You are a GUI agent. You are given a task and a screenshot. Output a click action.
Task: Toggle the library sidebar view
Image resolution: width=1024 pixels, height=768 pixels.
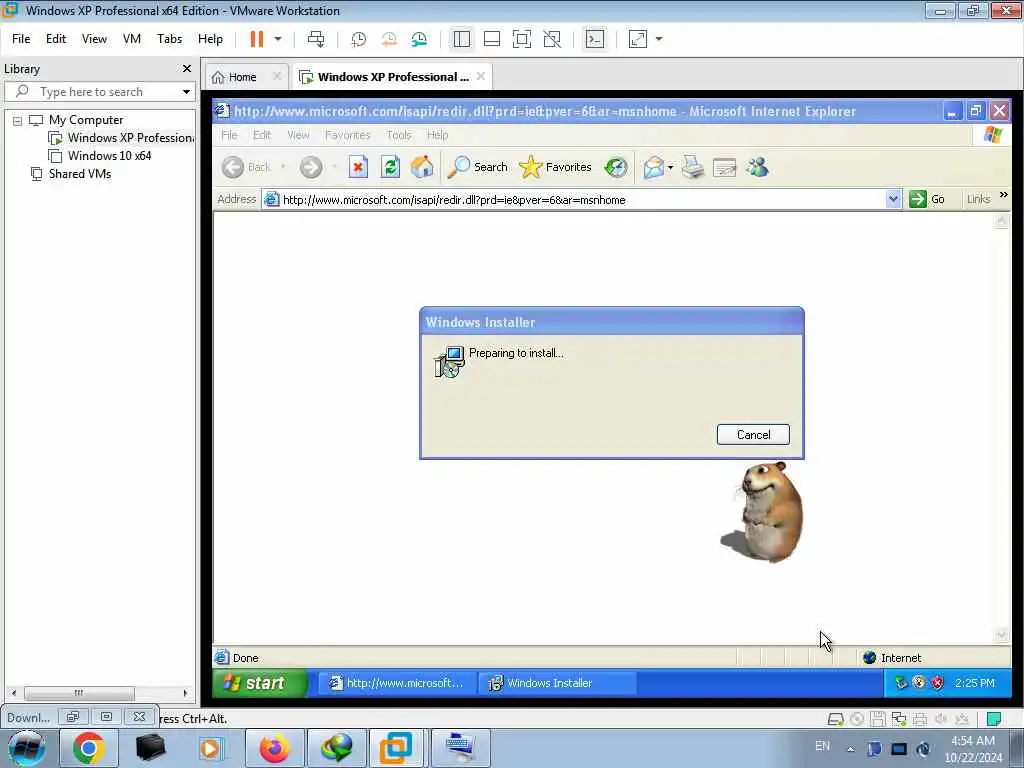pos(462,39)
